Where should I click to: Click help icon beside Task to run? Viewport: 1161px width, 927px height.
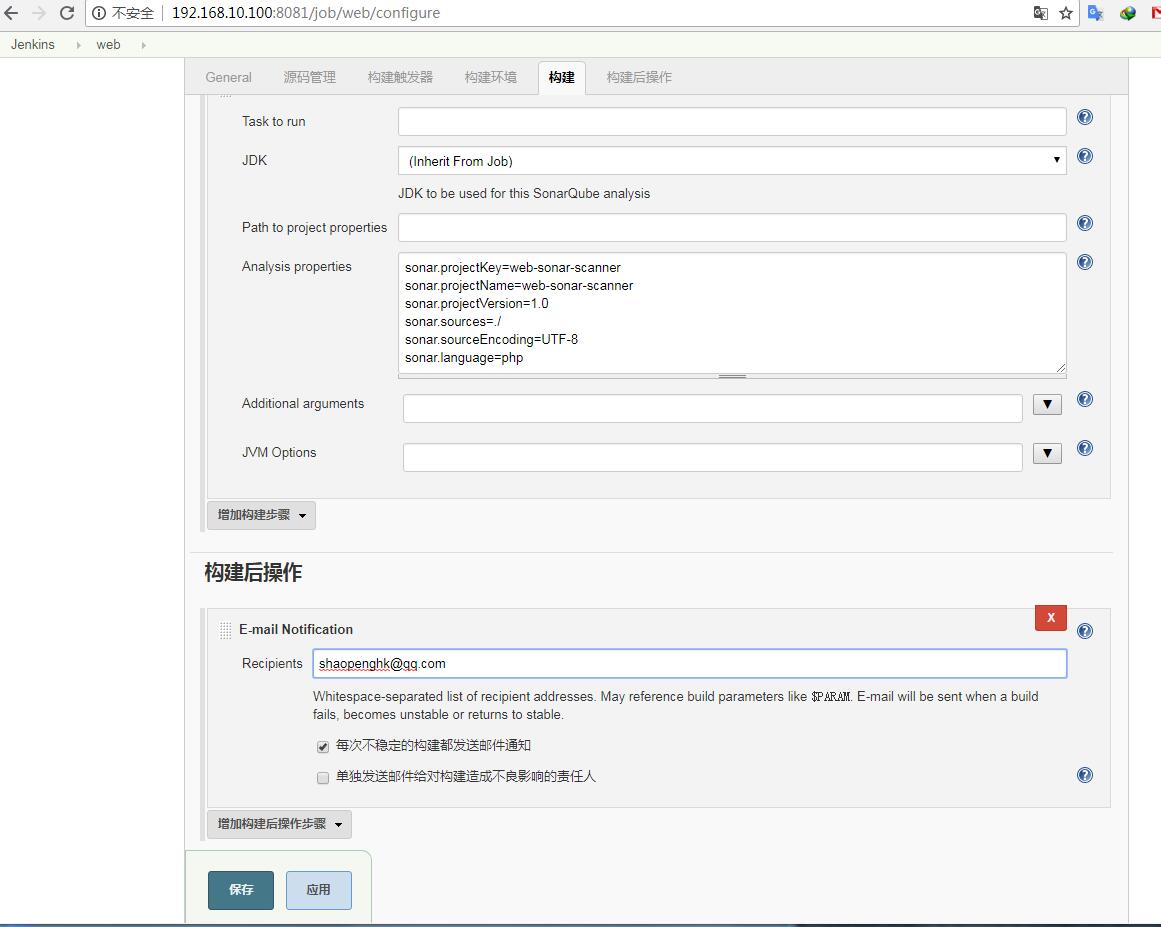click(1084, 118)
